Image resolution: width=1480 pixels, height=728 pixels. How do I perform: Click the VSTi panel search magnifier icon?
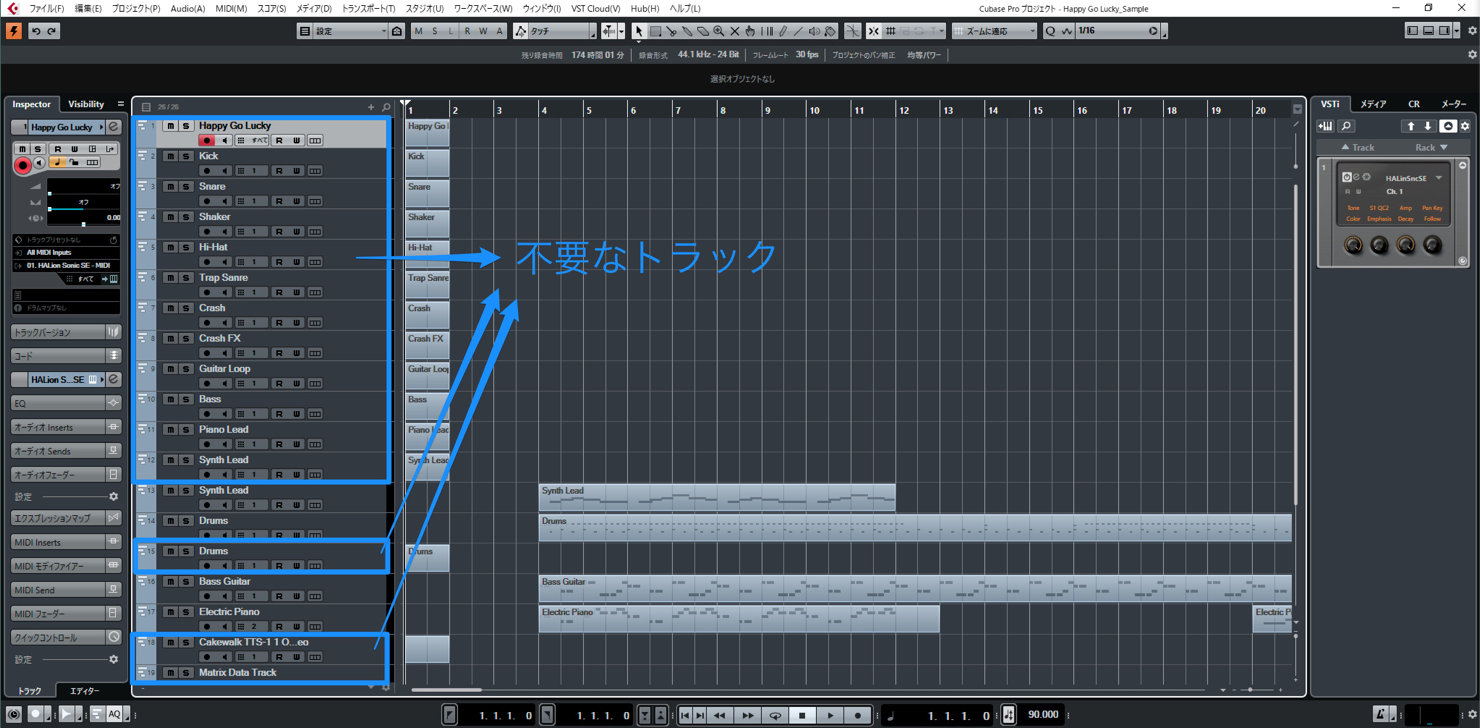coord(1346,126)
